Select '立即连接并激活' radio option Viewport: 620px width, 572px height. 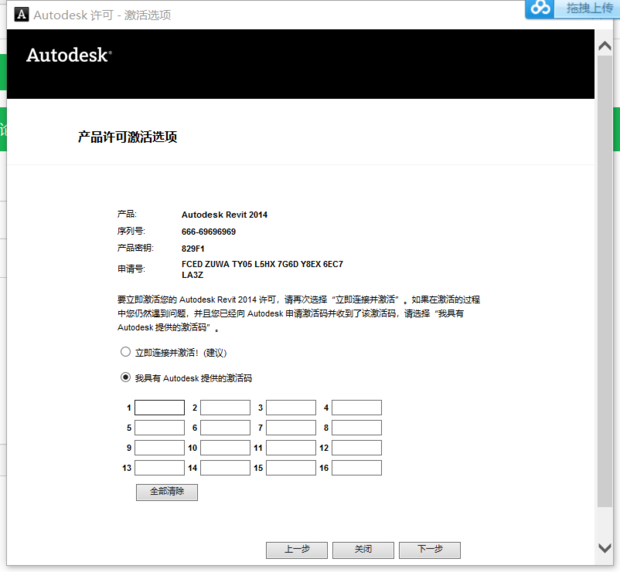click(125, 352)
